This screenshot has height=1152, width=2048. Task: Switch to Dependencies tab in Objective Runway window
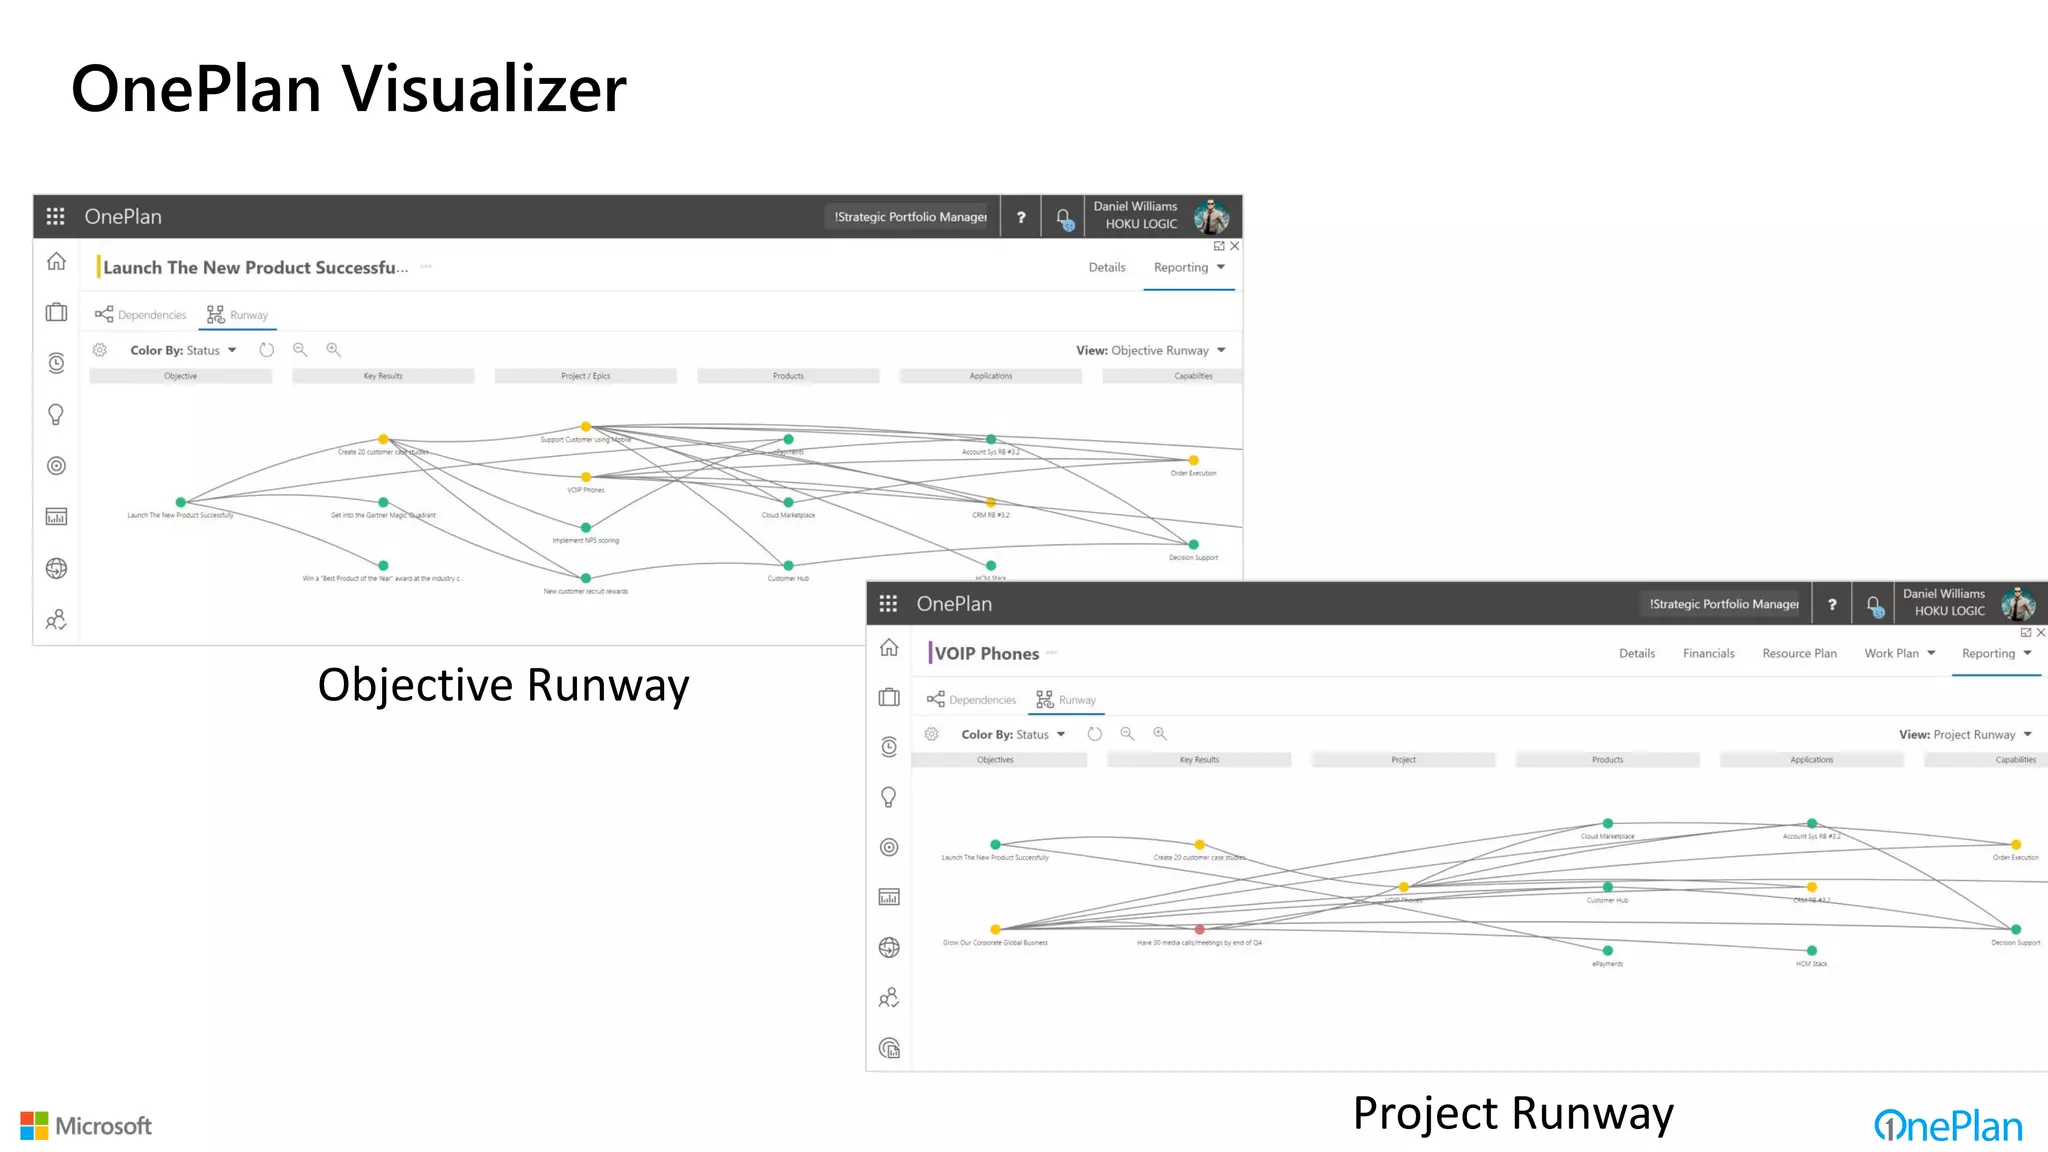pyautogui.click(x=141, y=315)
